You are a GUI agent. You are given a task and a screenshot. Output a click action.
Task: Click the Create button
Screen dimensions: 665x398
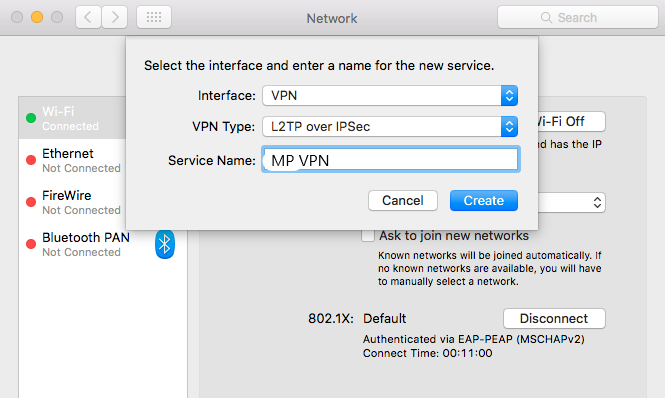click(483, 200)
